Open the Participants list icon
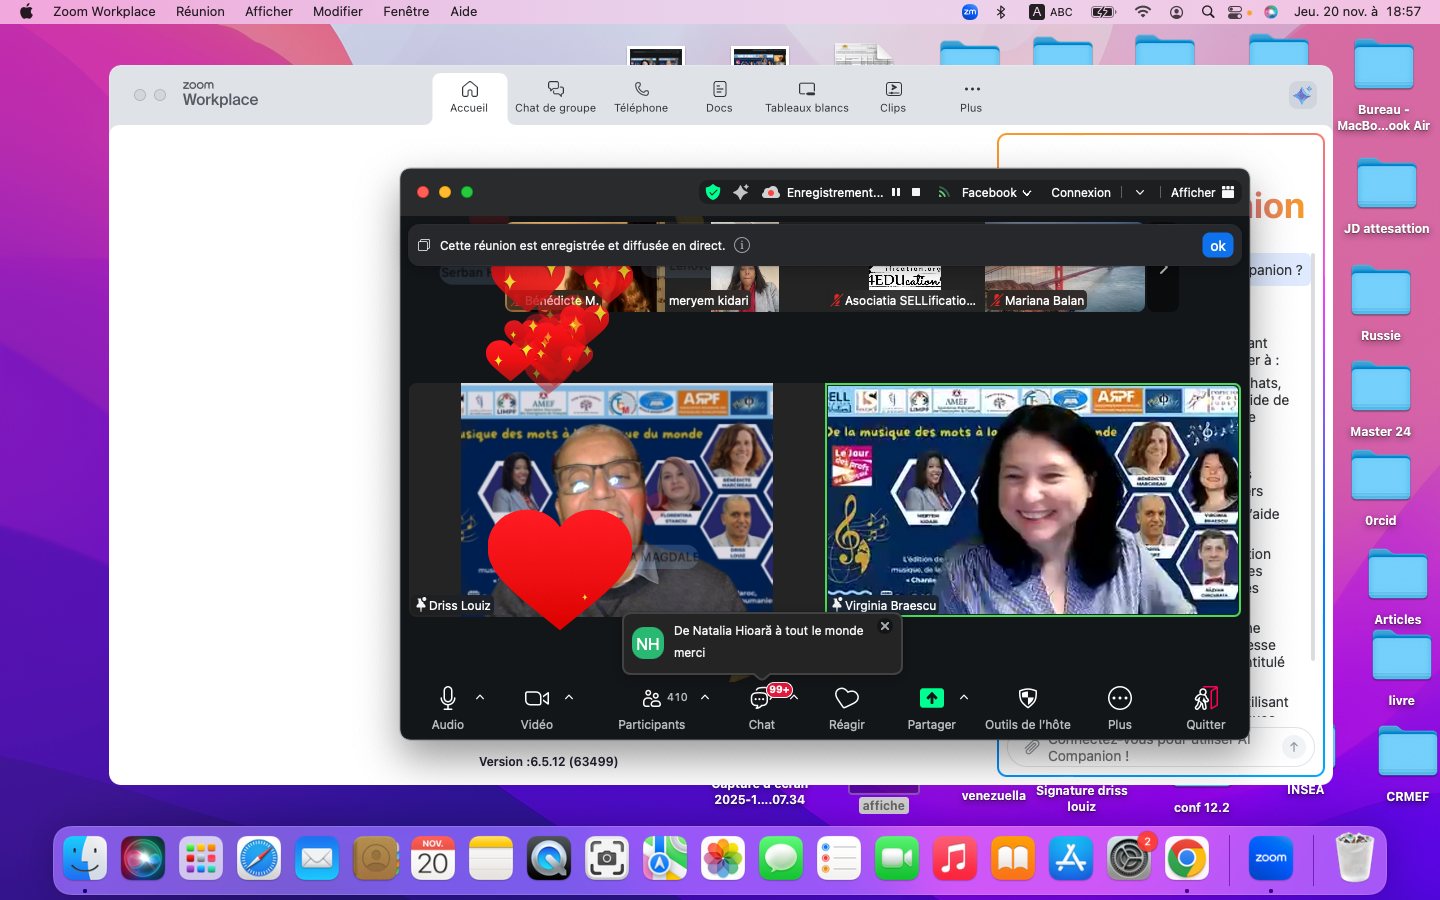 tap(652, 699)
